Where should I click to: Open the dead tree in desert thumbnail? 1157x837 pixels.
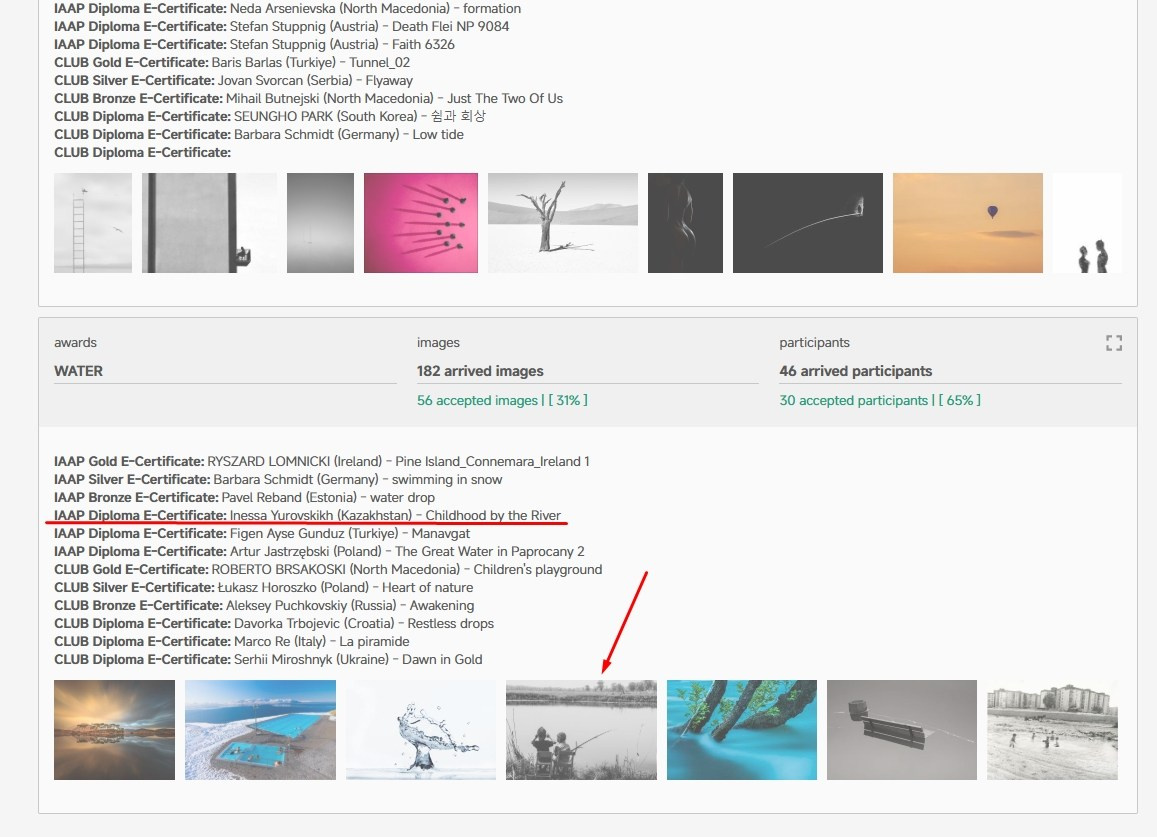pos(562,223)
